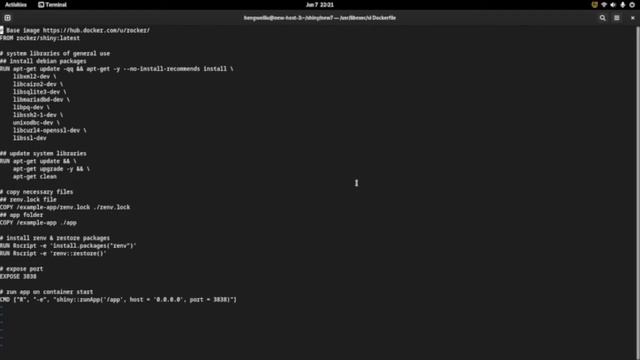Click the '# expose port' comment
640x360 pixels.
pos(21,269)
